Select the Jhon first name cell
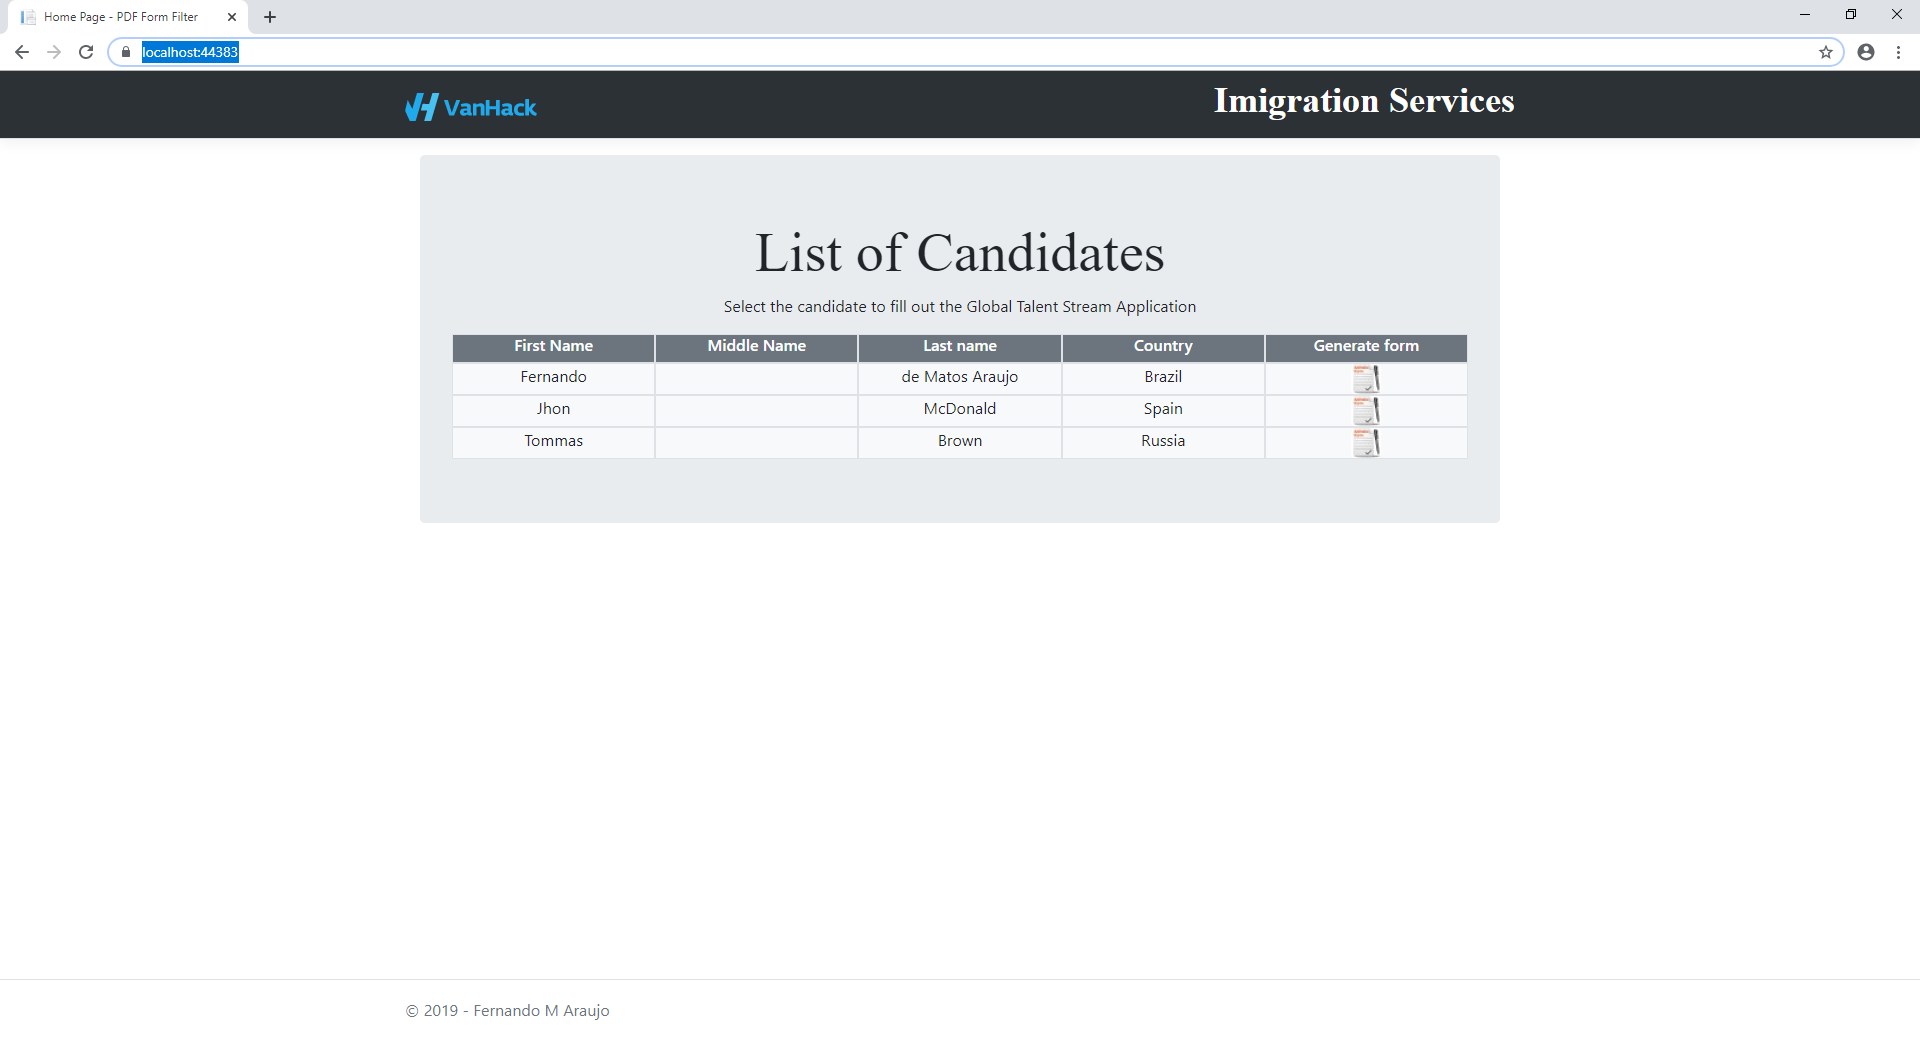The width and height of the screenshot is (1920, 1040). [553, 409]
